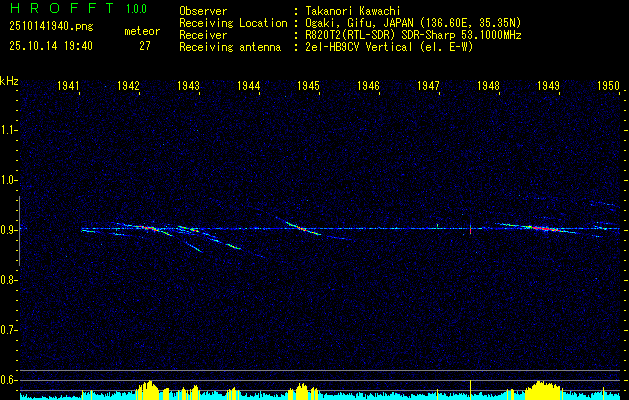The width and height of the screenshot is (629, 400).
Task: Click the 0.9 kHz frequency label
Action: click(x=8, y=230)
